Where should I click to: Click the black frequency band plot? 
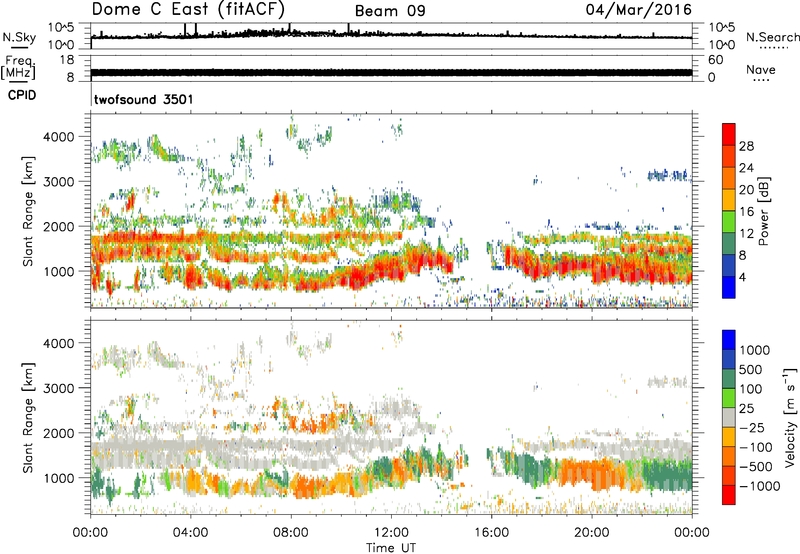391,72
